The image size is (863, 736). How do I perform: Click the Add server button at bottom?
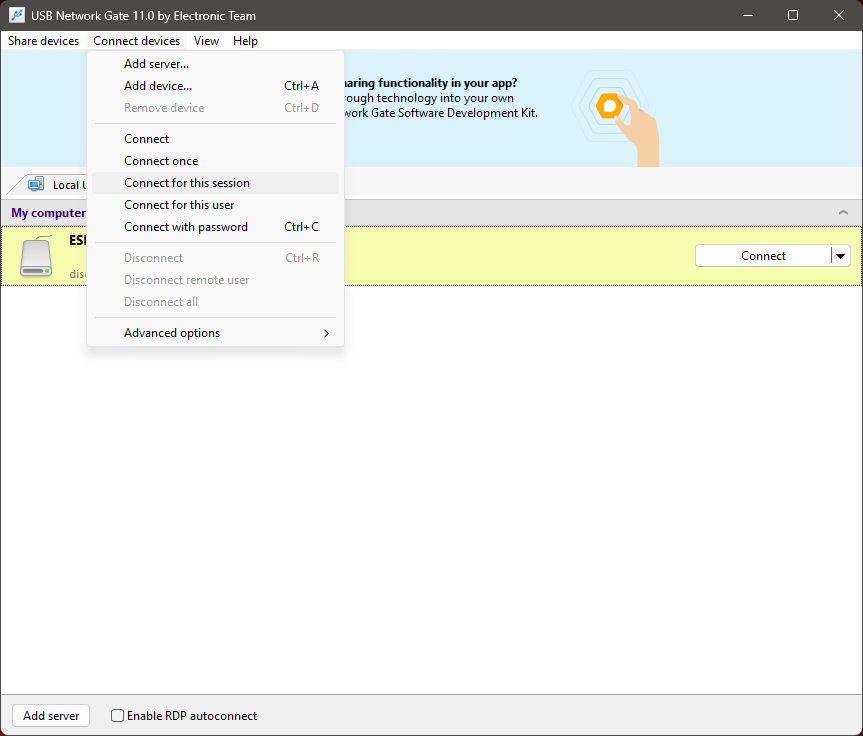coord(51,716)
